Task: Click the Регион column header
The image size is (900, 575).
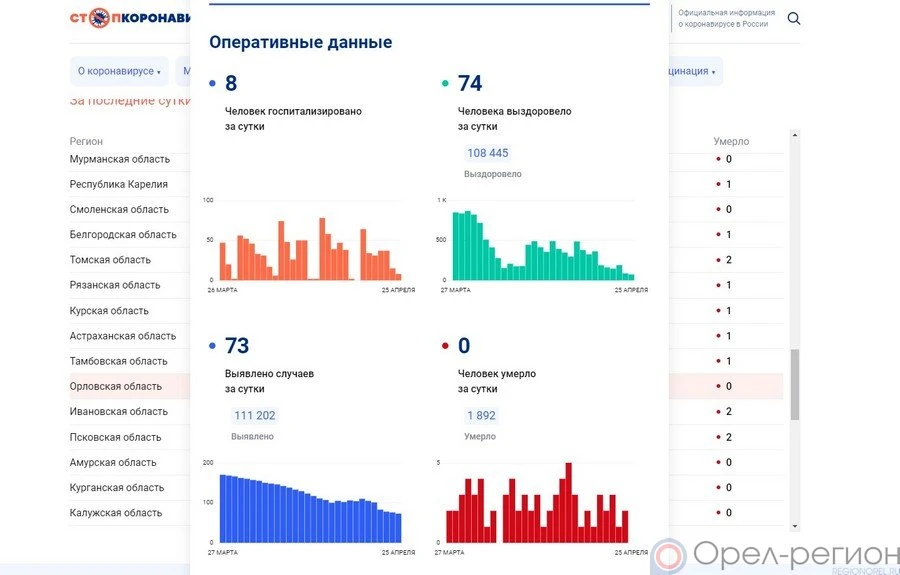Action: (x=86, y=141)
